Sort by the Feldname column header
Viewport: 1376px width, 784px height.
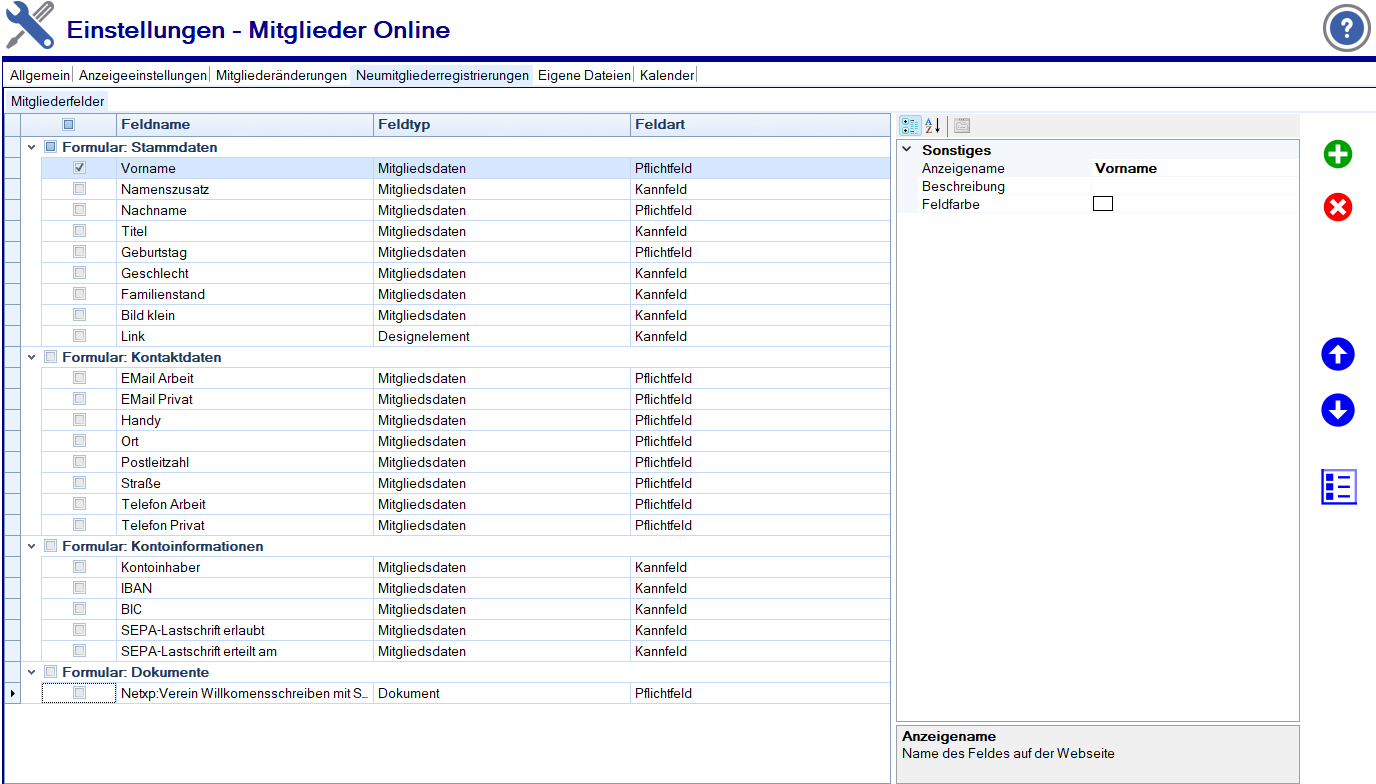[x=155, y=125]
